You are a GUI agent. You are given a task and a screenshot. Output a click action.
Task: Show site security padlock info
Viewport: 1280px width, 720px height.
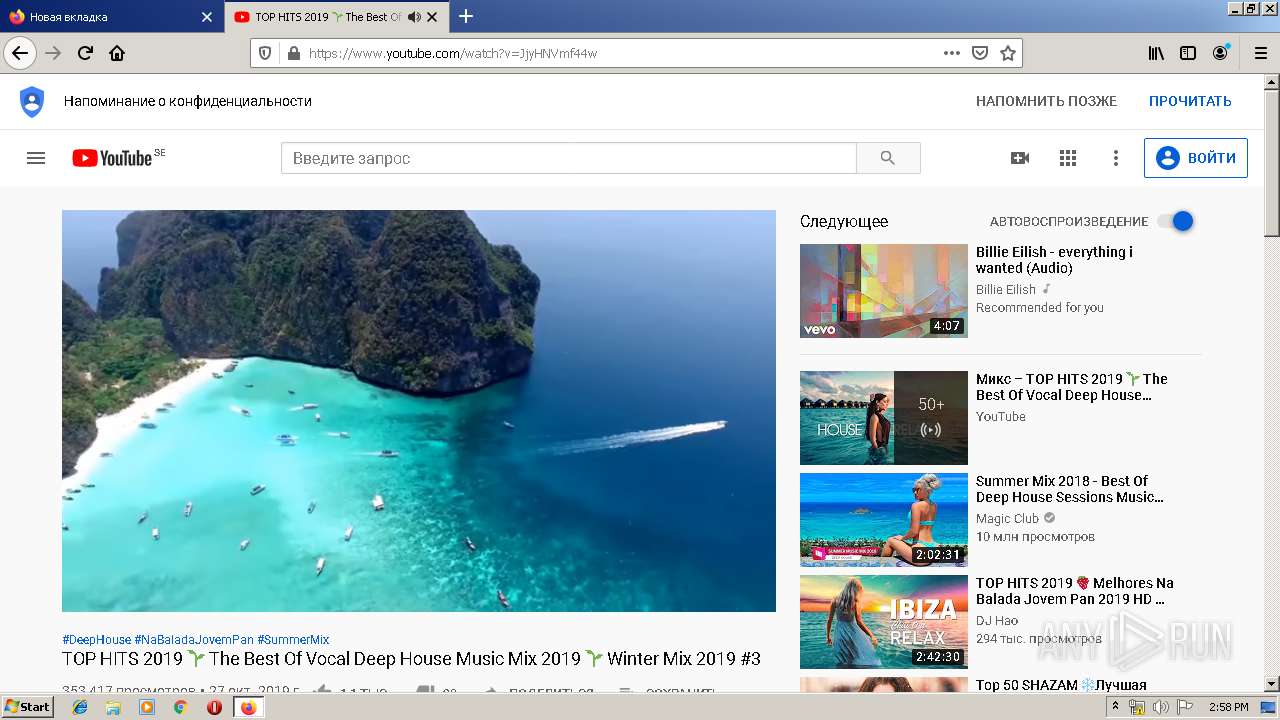coord(293,53)
